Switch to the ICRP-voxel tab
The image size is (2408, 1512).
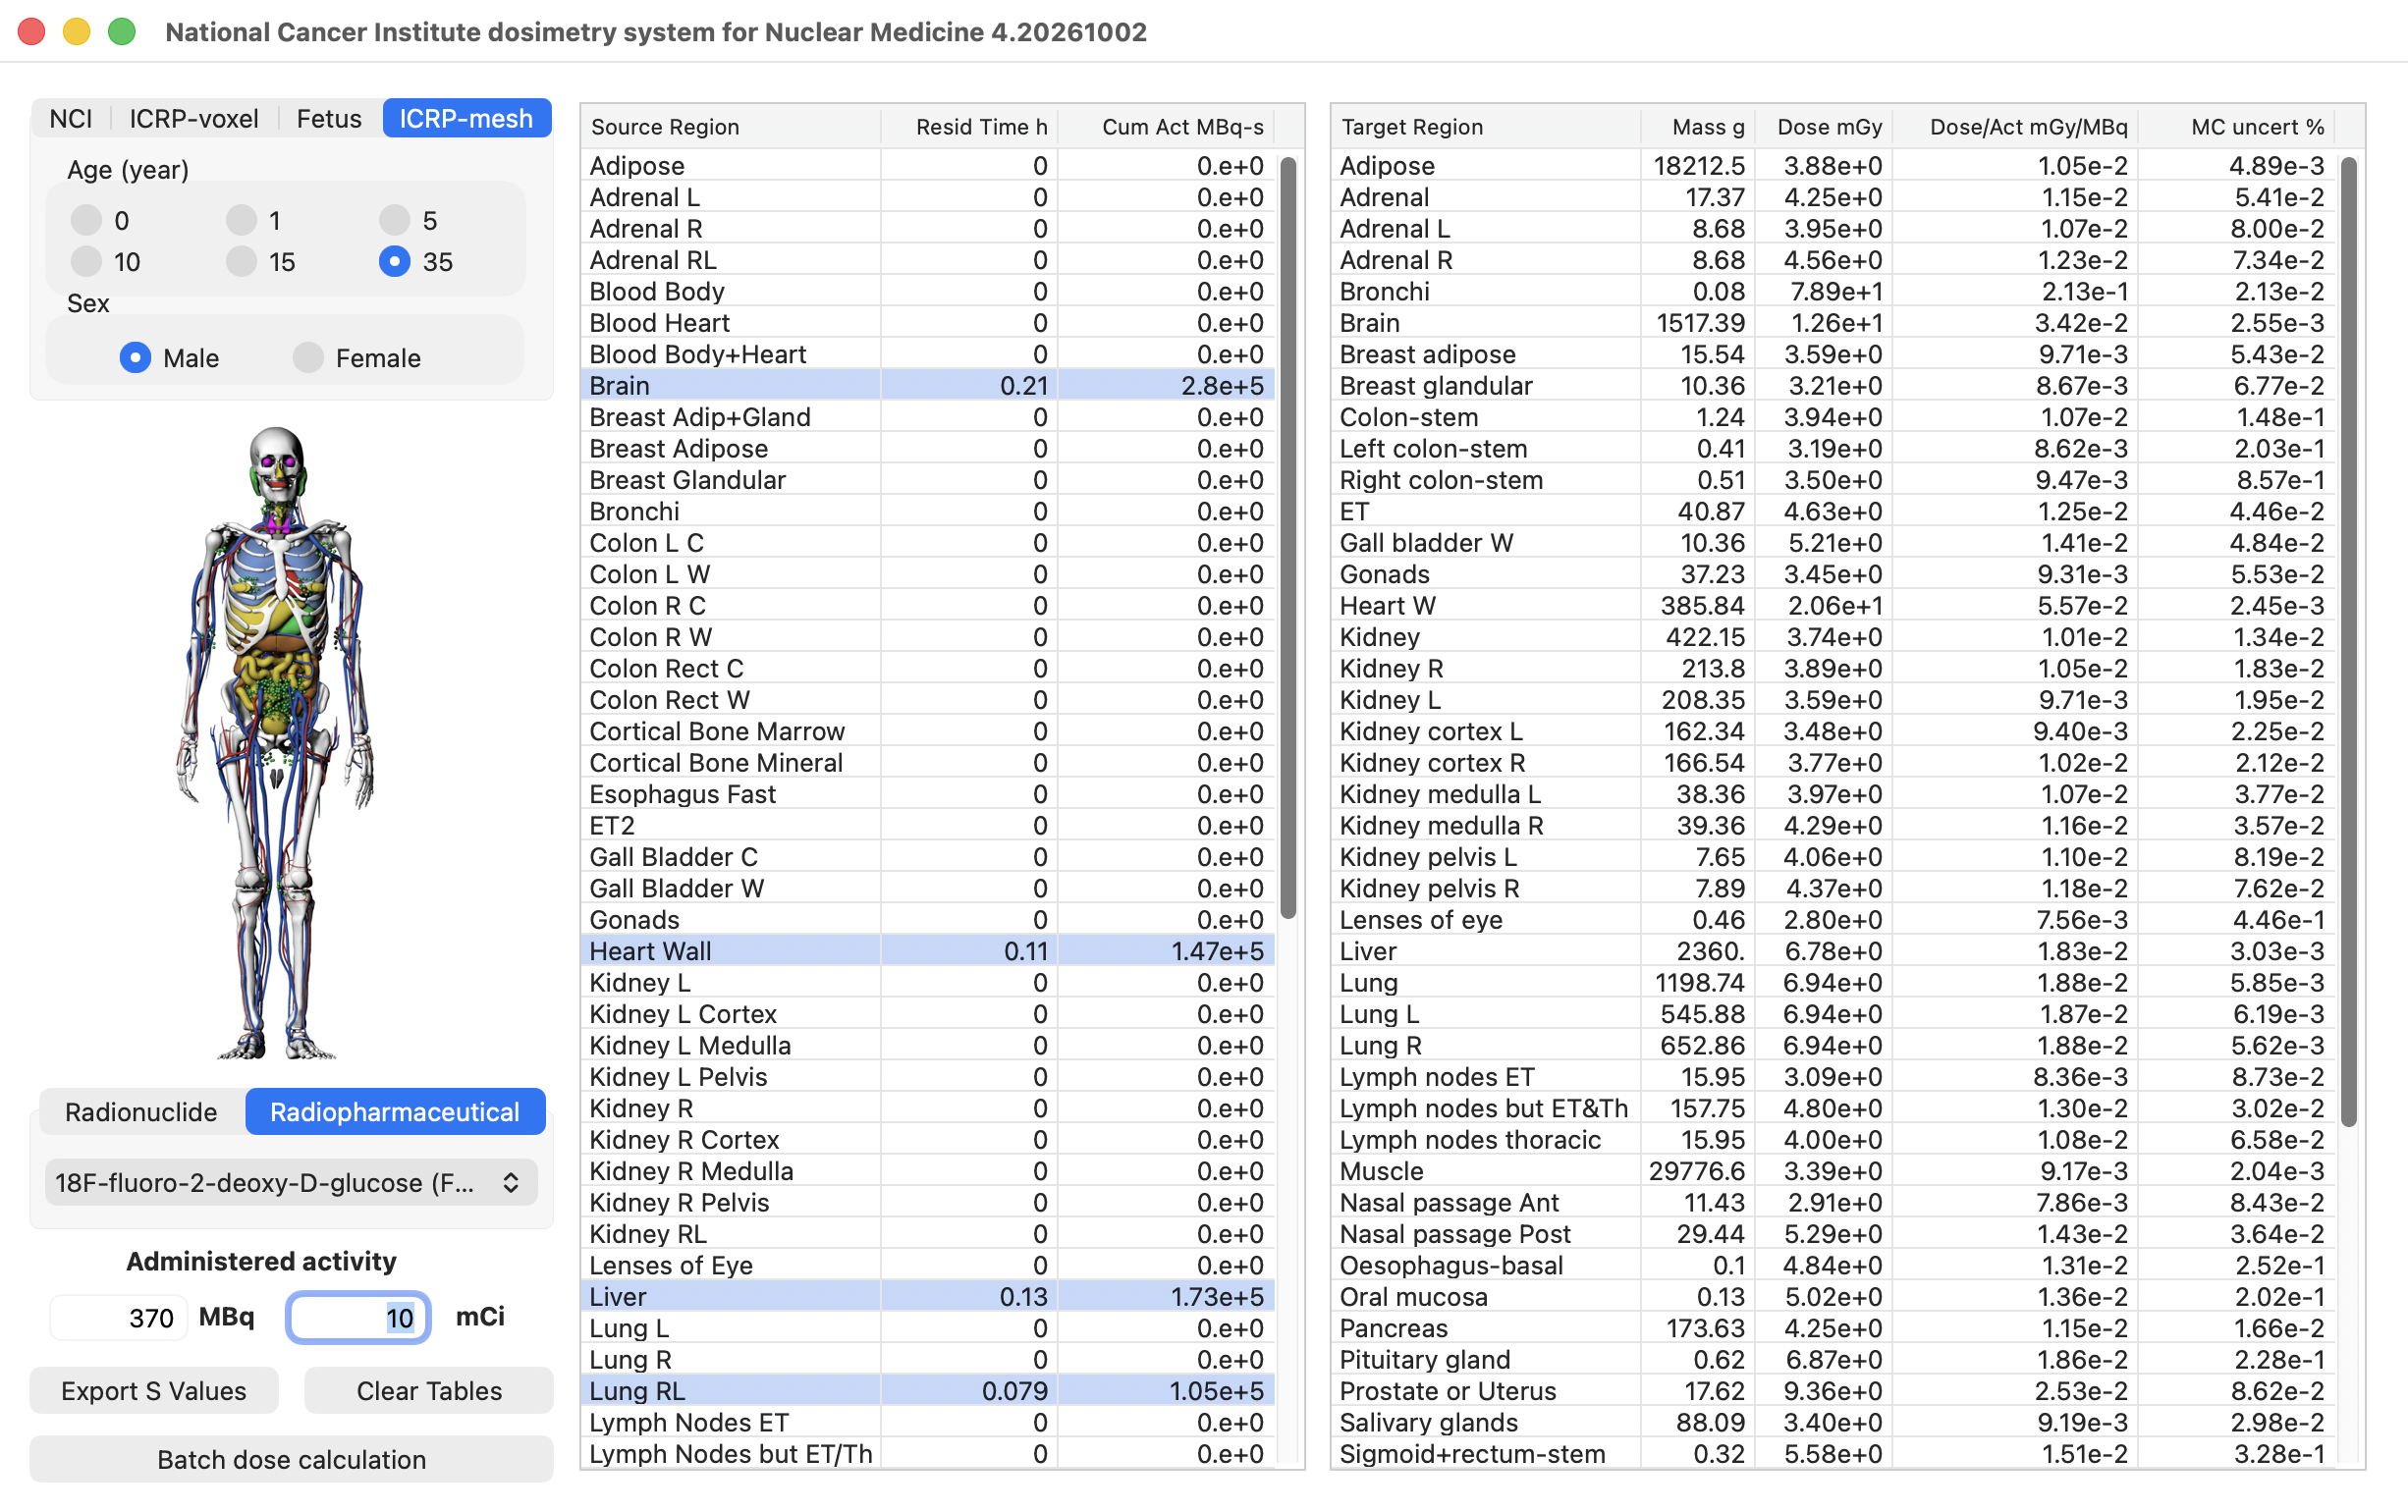pos(194,118)
